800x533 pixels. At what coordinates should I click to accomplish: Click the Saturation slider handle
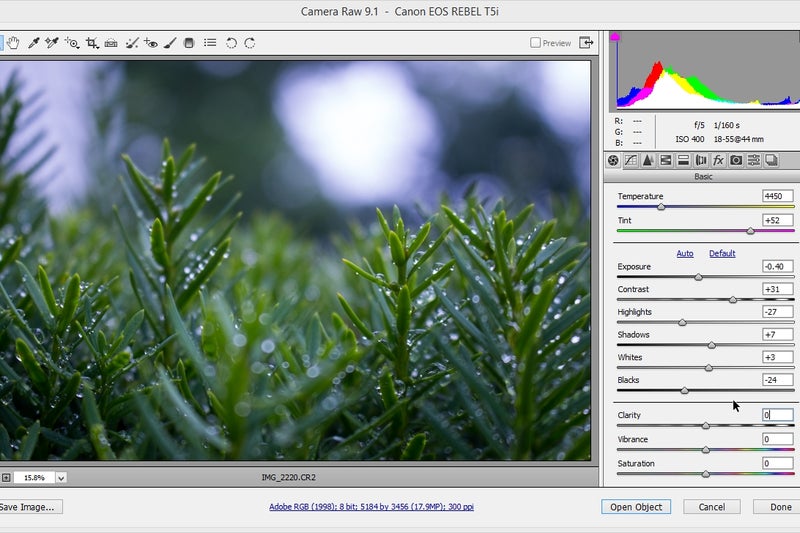coord(706,474)
